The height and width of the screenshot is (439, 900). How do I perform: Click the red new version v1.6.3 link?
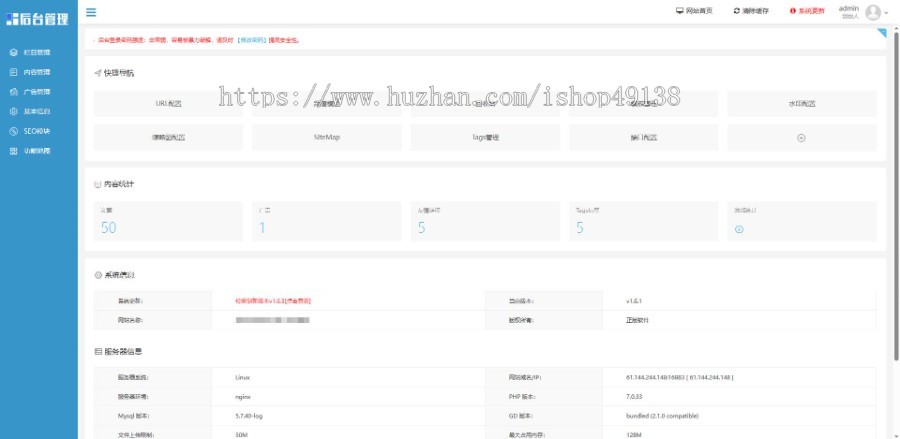pyautogui.click(x=273, y=301)
